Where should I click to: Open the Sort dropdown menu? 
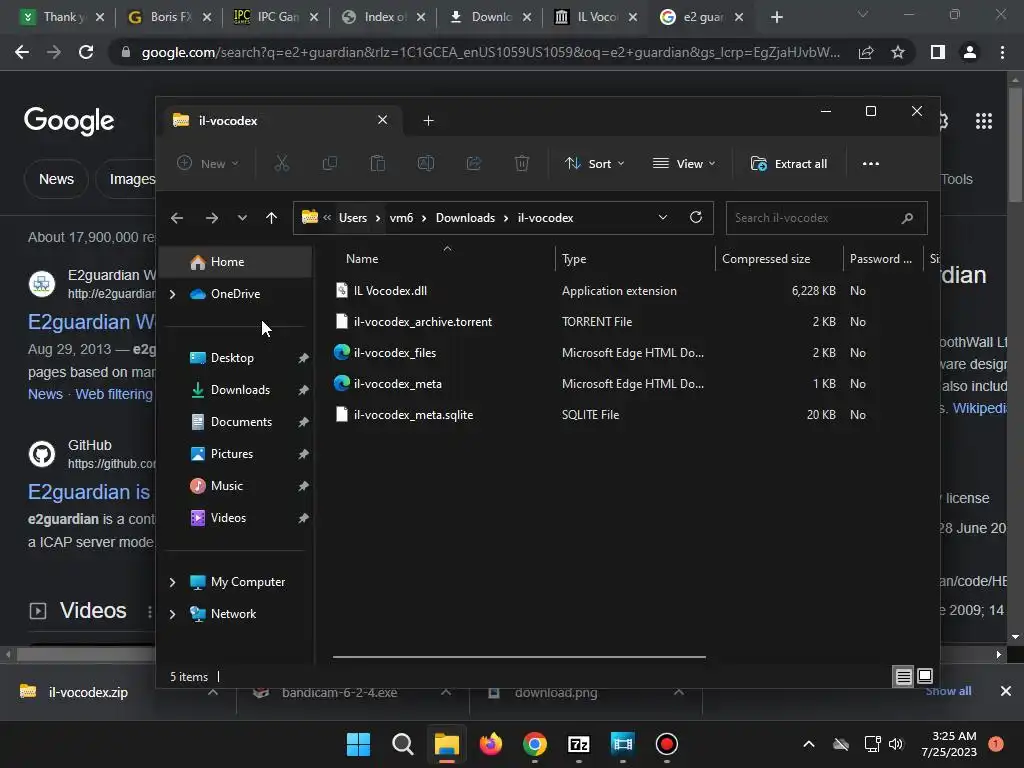(x=594, y=163)
